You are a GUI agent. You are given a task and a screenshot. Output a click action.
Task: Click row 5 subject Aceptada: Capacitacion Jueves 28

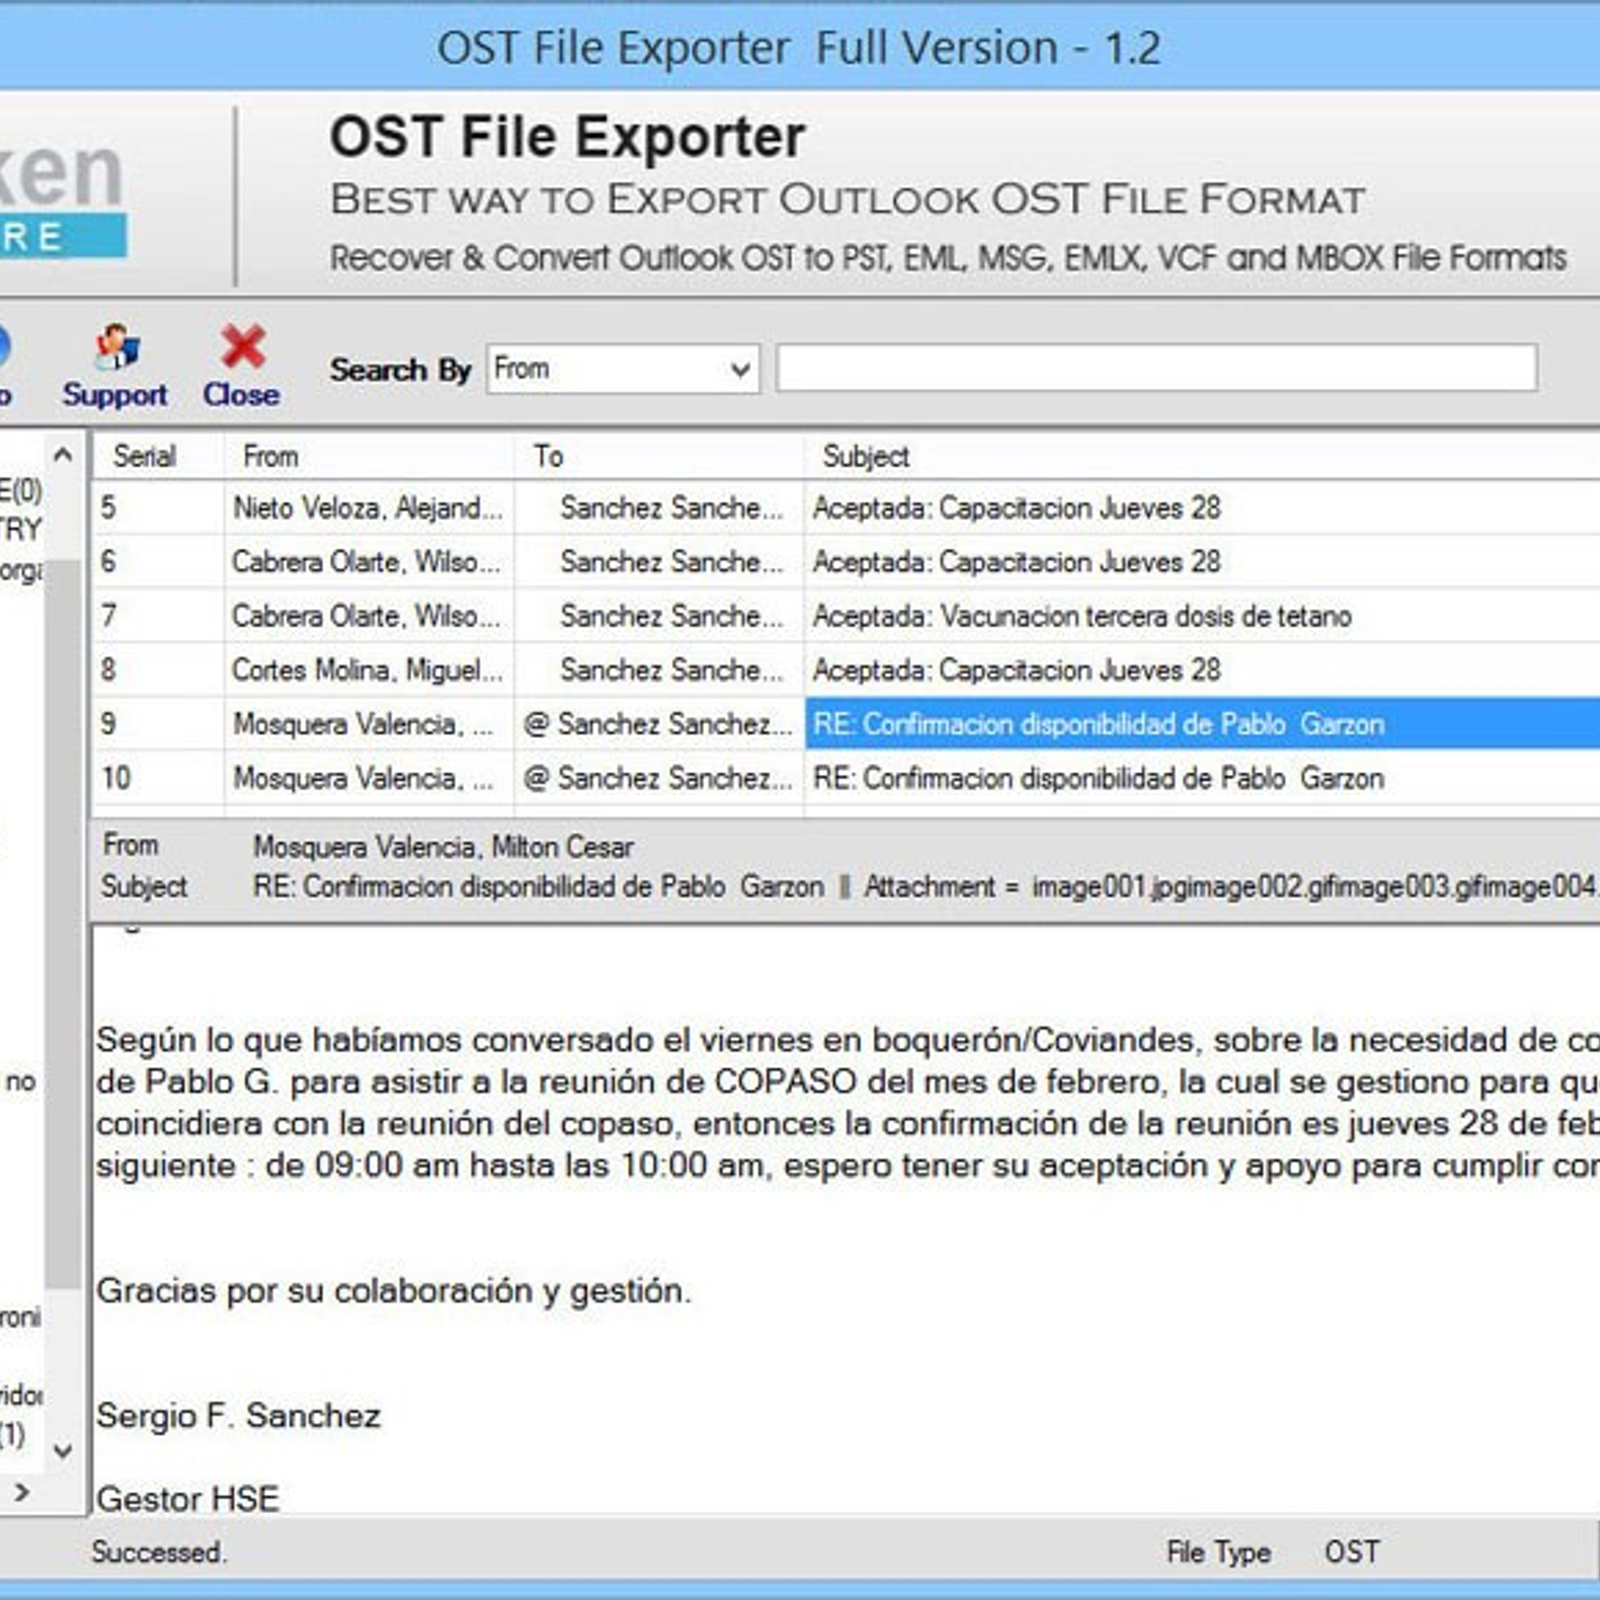[x=1017, y=508]
